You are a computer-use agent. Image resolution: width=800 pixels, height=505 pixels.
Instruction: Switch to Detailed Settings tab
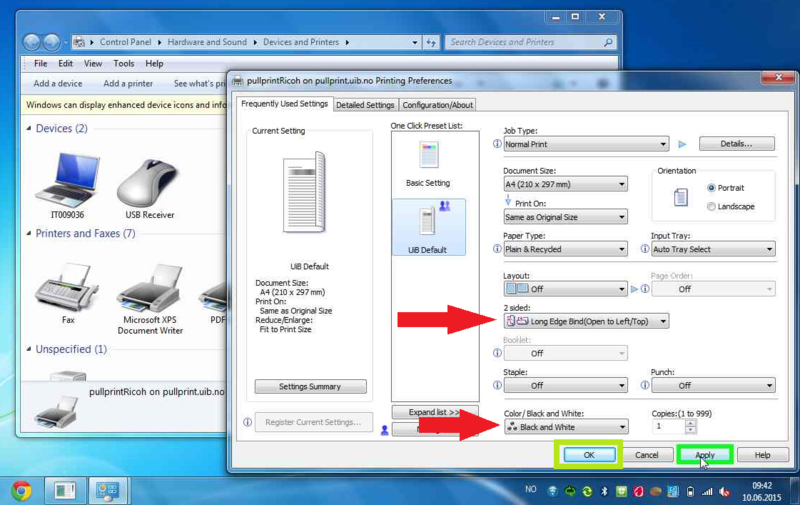pyautogui.click(x=365, y=105)
